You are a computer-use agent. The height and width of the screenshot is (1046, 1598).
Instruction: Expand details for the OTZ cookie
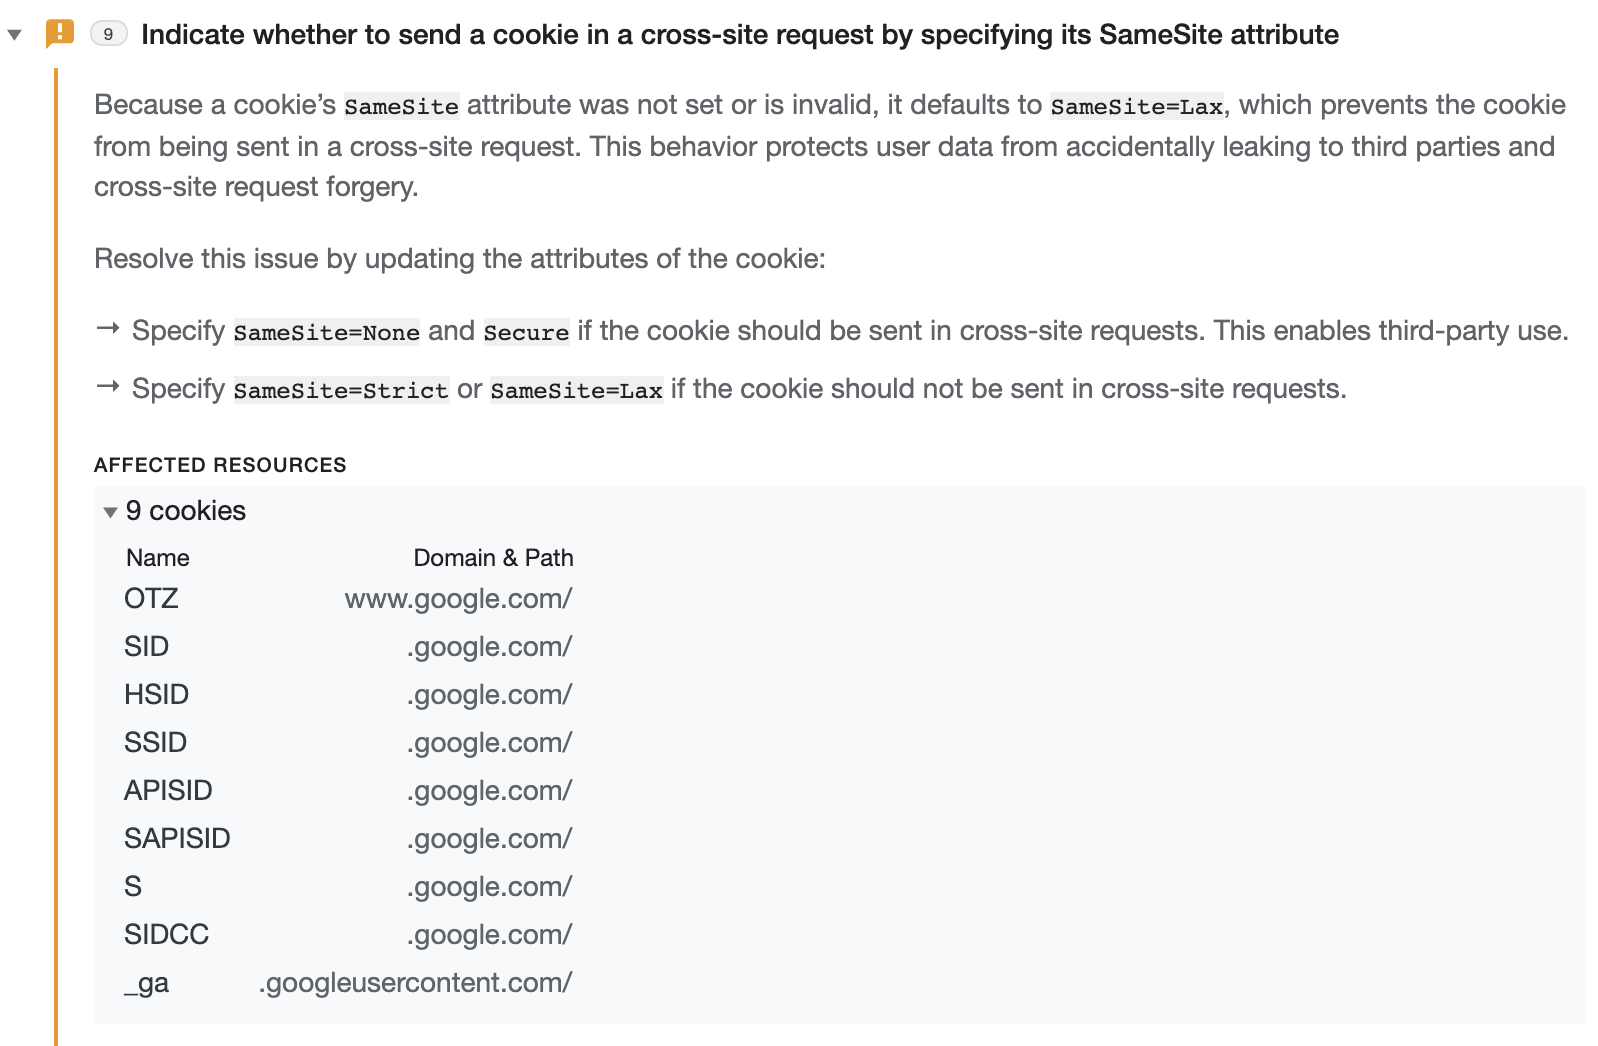coord(151,598)
